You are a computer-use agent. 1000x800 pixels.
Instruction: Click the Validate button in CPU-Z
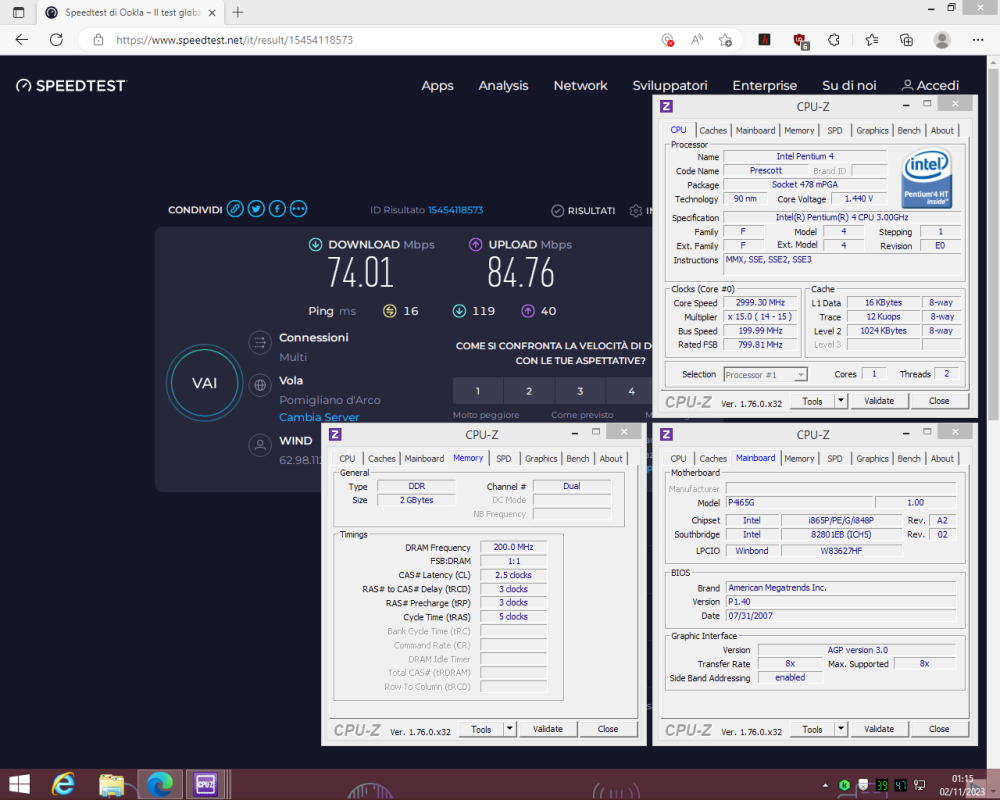click(x=880, y=400)
